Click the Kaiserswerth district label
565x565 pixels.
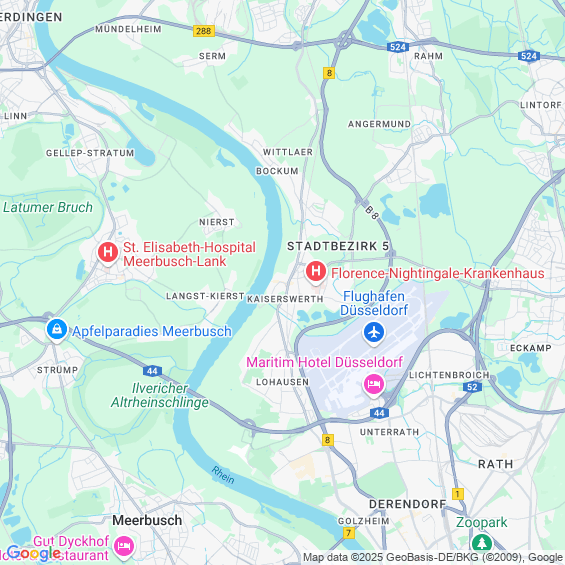pos(285,299)
